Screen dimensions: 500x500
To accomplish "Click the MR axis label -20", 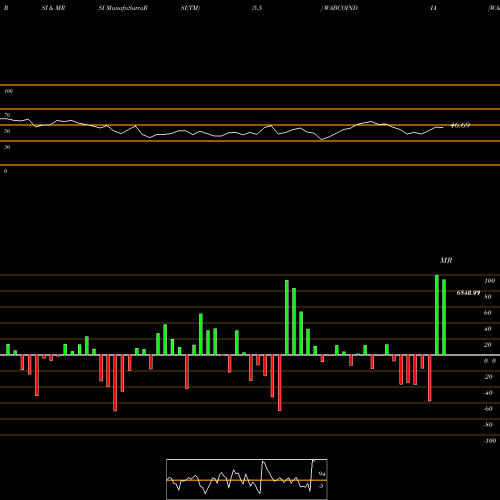I will [488, 377].
